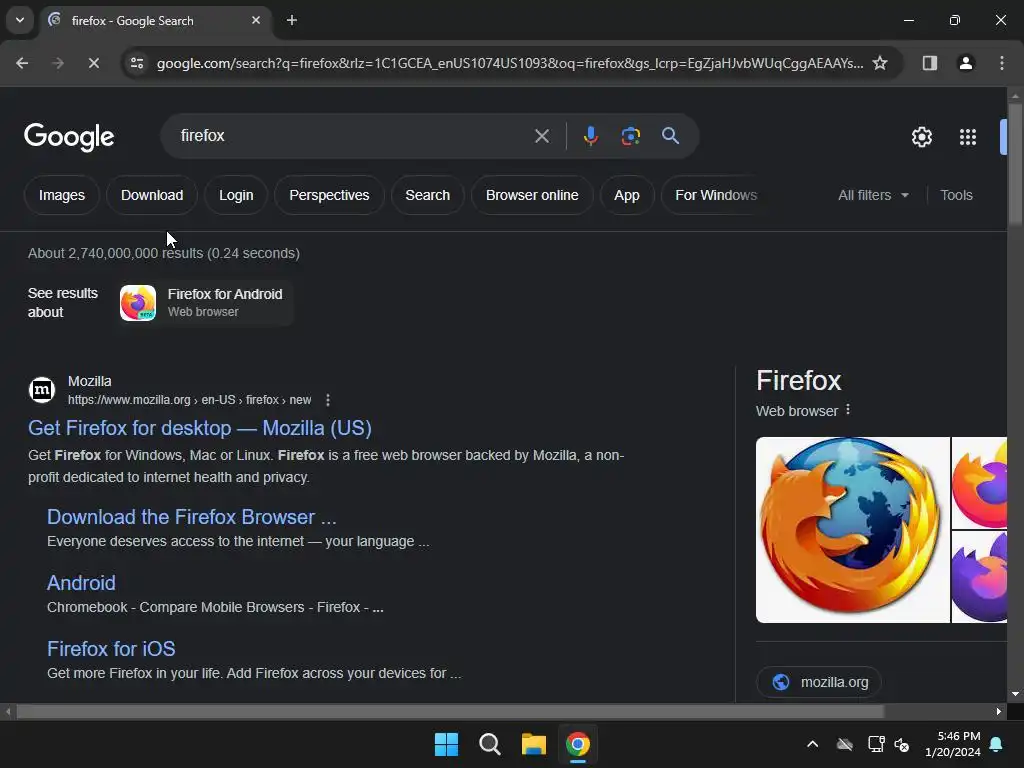Open the Firefox for Android result card
The width and height of the screenshot is (1024, 768).
pyautogui.click(x=206, y=302)
